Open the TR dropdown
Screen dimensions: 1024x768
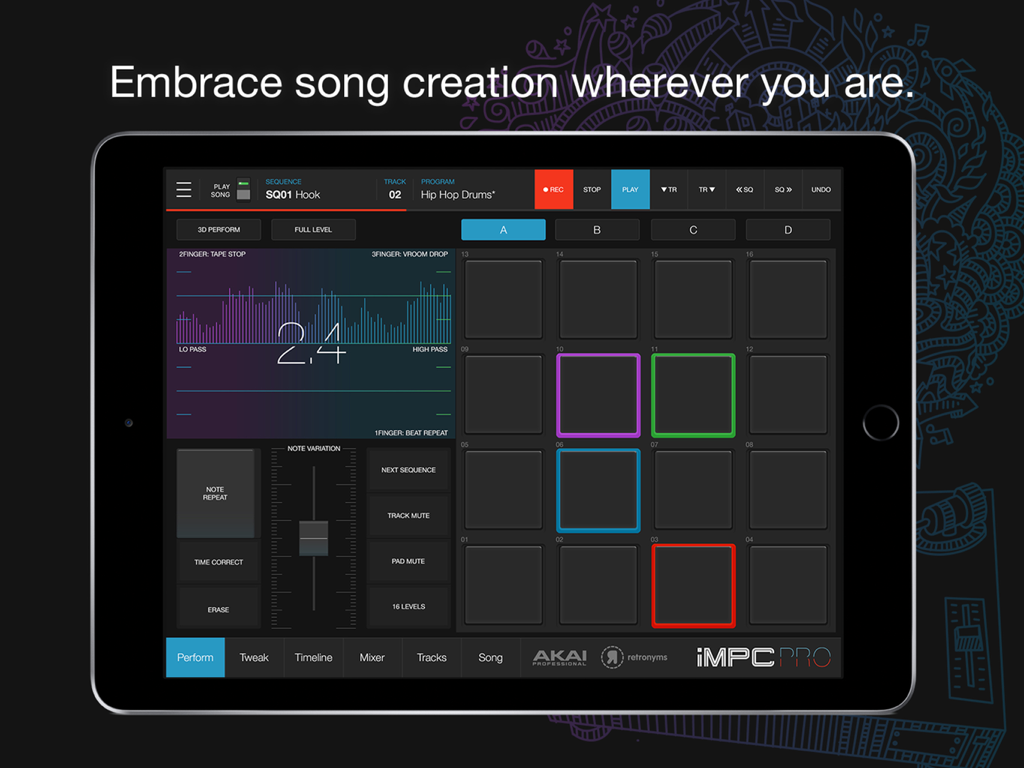tap(706, 189)
